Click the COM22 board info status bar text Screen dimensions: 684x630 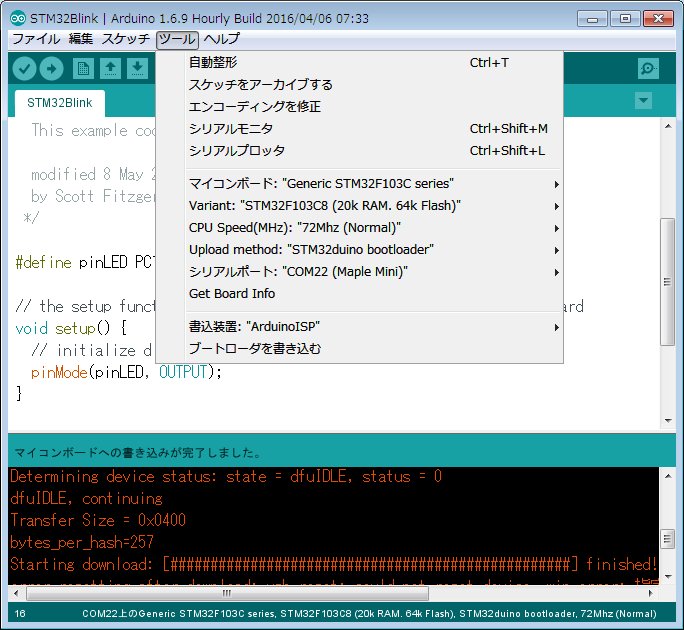[x=369, y=614]
